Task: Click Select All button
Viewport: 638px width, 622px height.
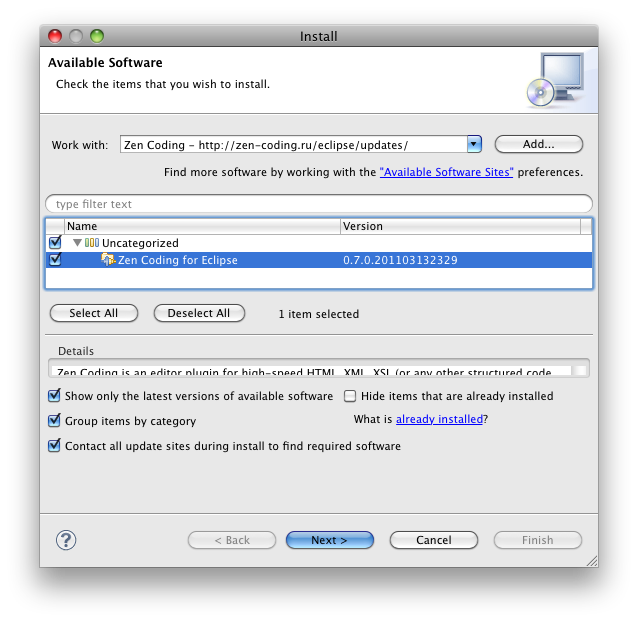Action: point(94,313)
